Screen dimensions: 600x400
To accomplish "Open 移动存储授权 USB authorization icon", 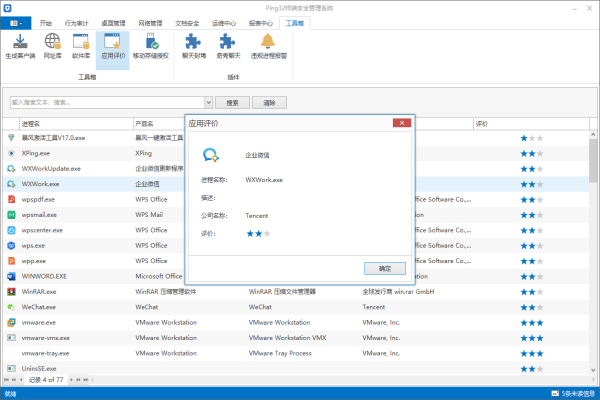I will (151, 41).
